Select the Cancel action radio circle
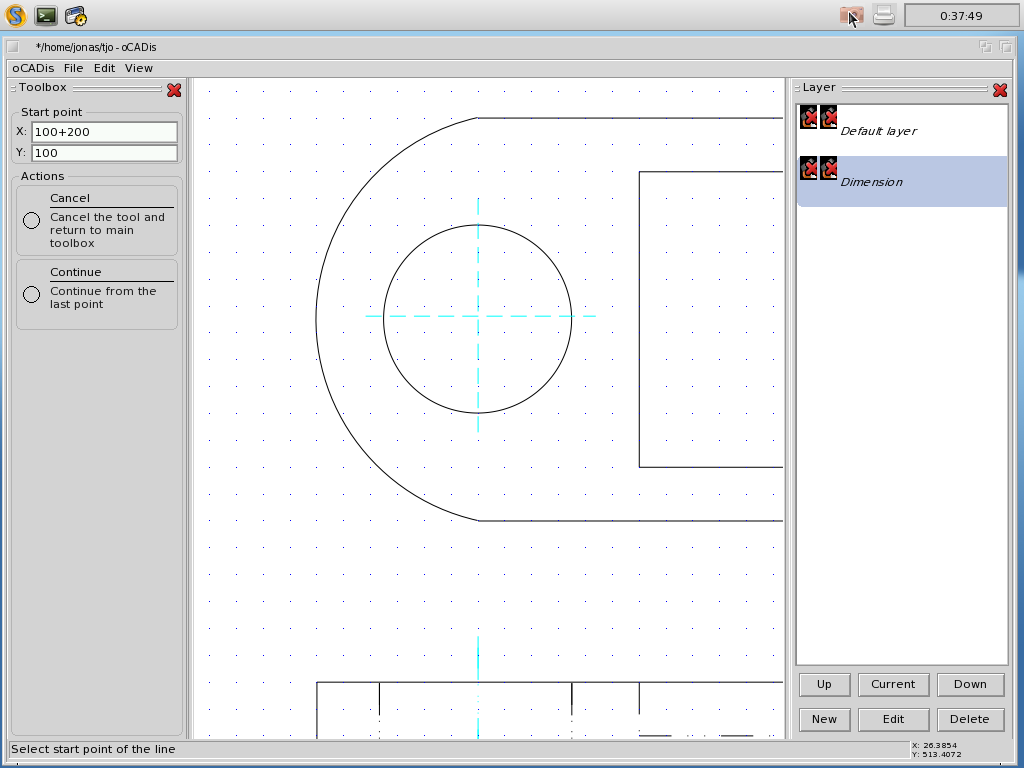The width and height of the screenshot is (1024, 768). [31, 221]
